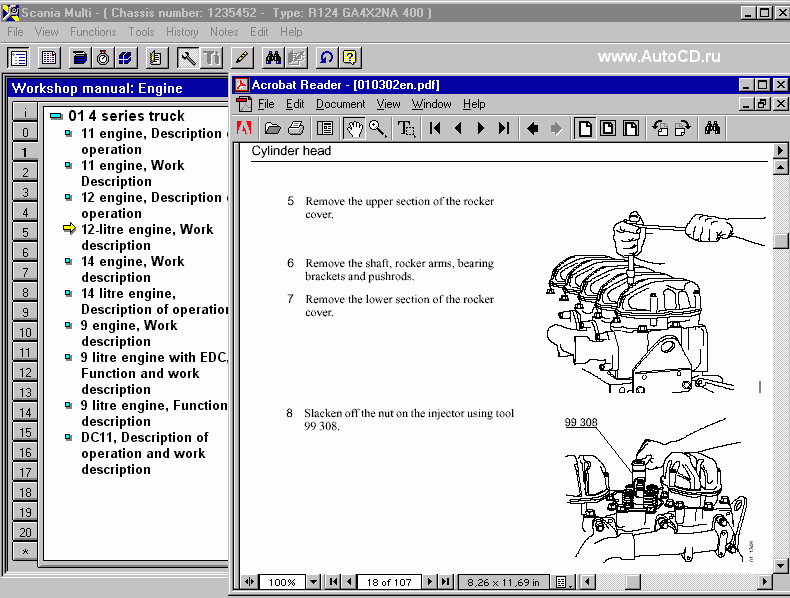Select group number 12 in sidebar

pyautogui.click(x=25, y=372)
